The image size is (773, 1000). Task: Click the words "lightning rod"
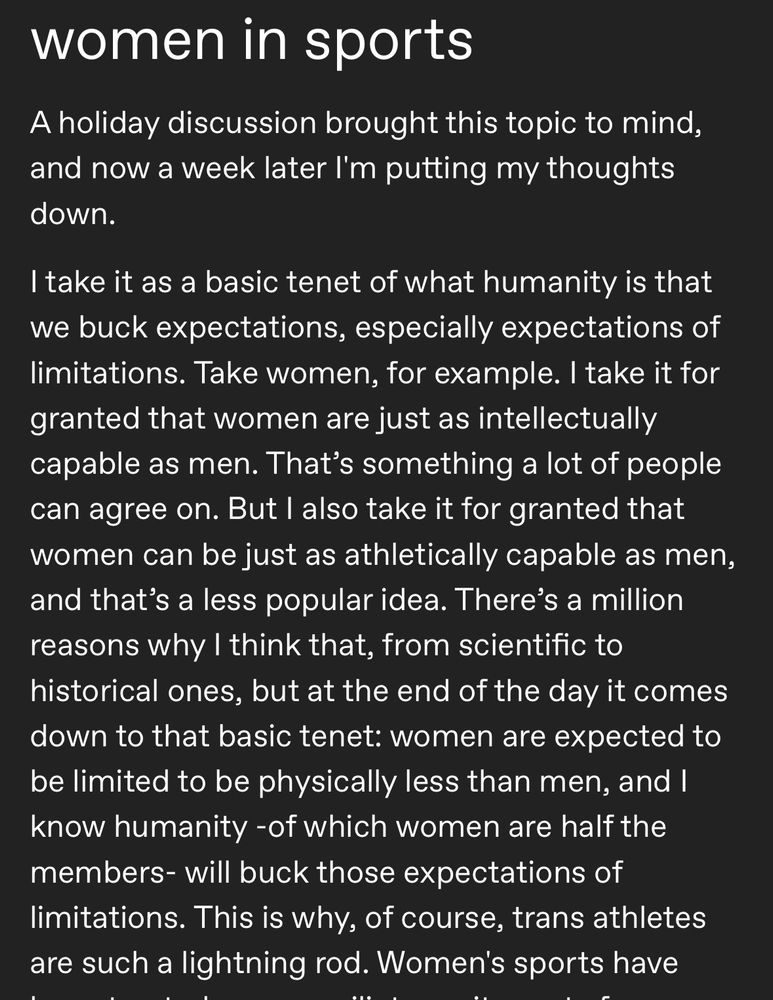coord(272,964)
